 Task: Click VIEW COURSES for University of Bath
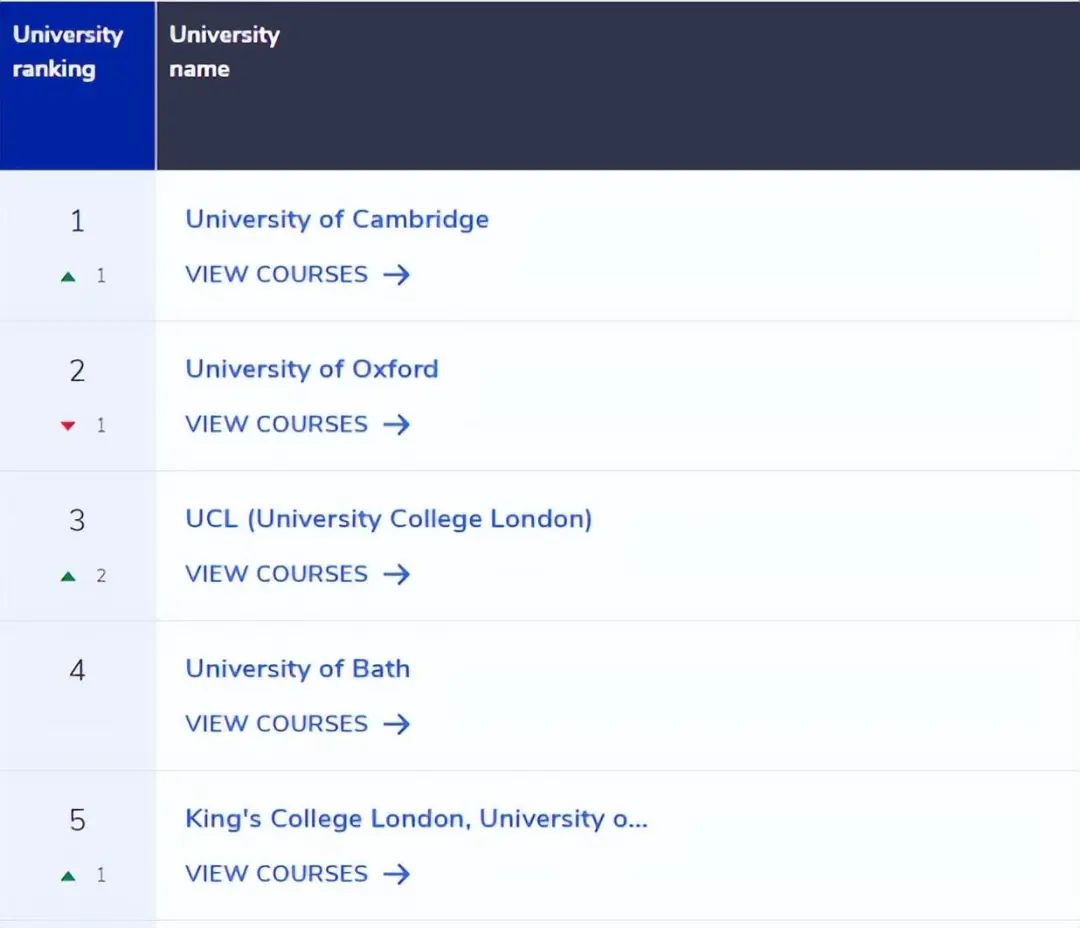[278, 724]
